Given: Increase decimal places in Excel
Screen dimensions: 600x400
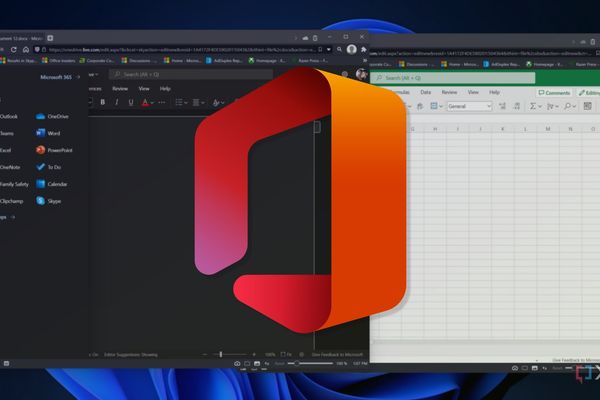Looking at the screenshot, I should click(502, 106).
